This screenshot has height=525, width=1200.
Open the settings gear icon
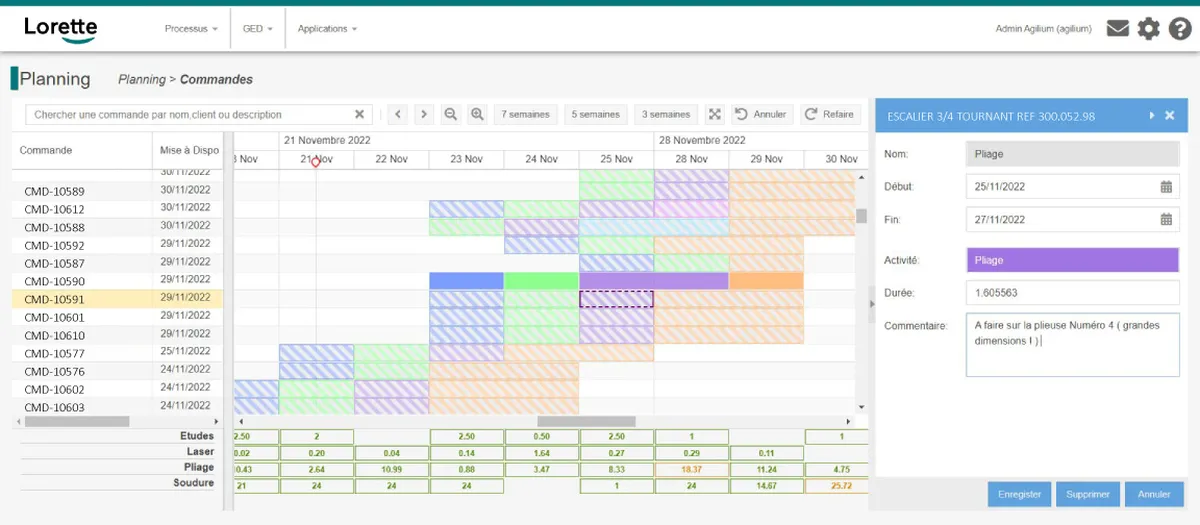point(1149,29)
